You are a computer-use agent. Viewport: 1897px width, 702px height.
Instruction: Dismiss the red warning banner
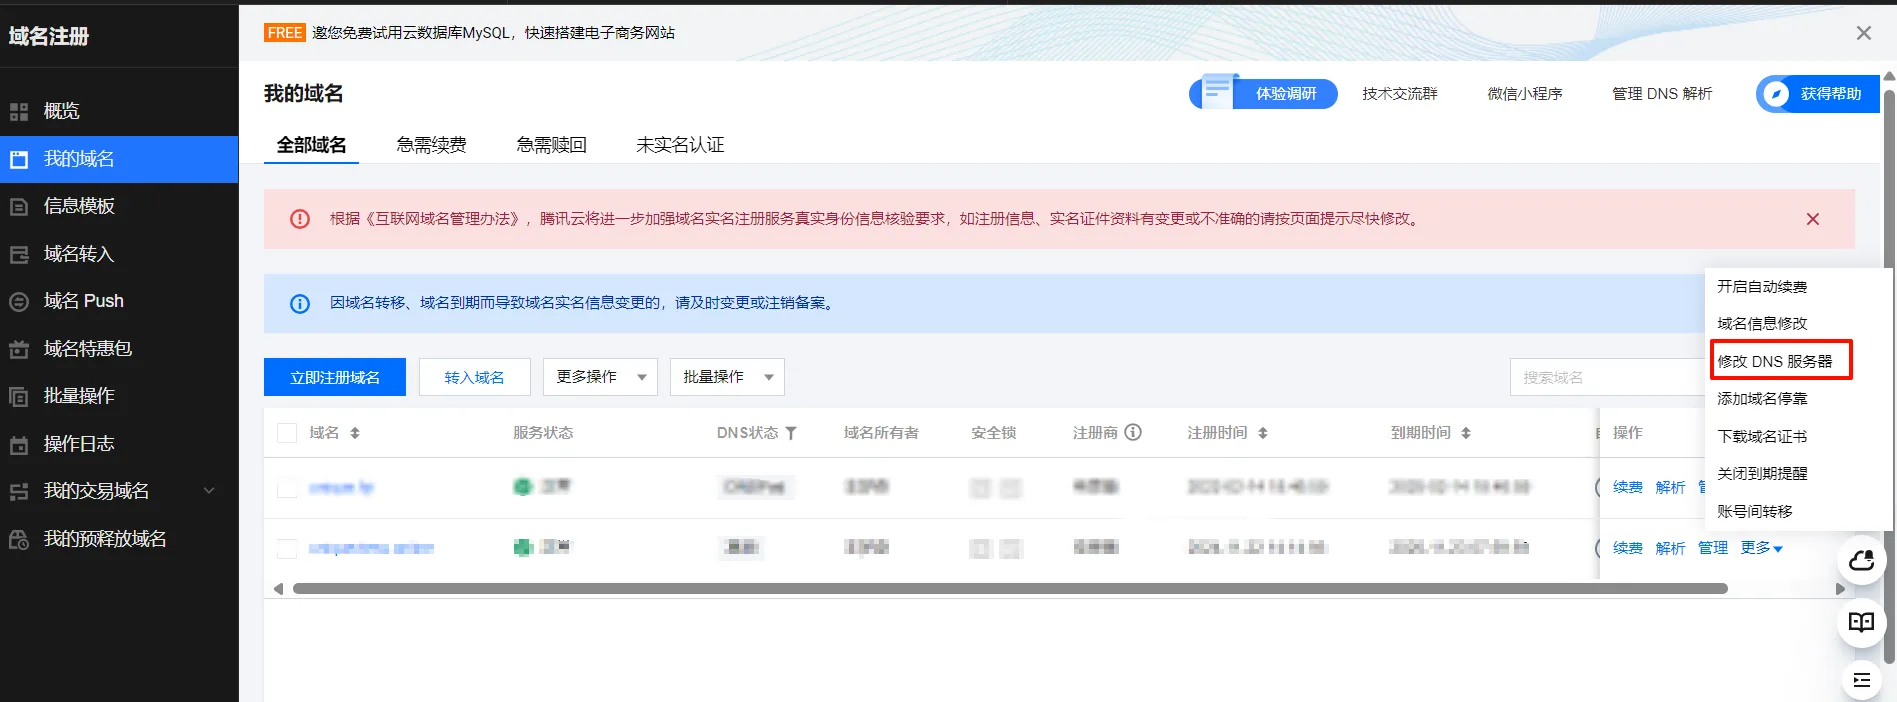tap(1812, 219)
